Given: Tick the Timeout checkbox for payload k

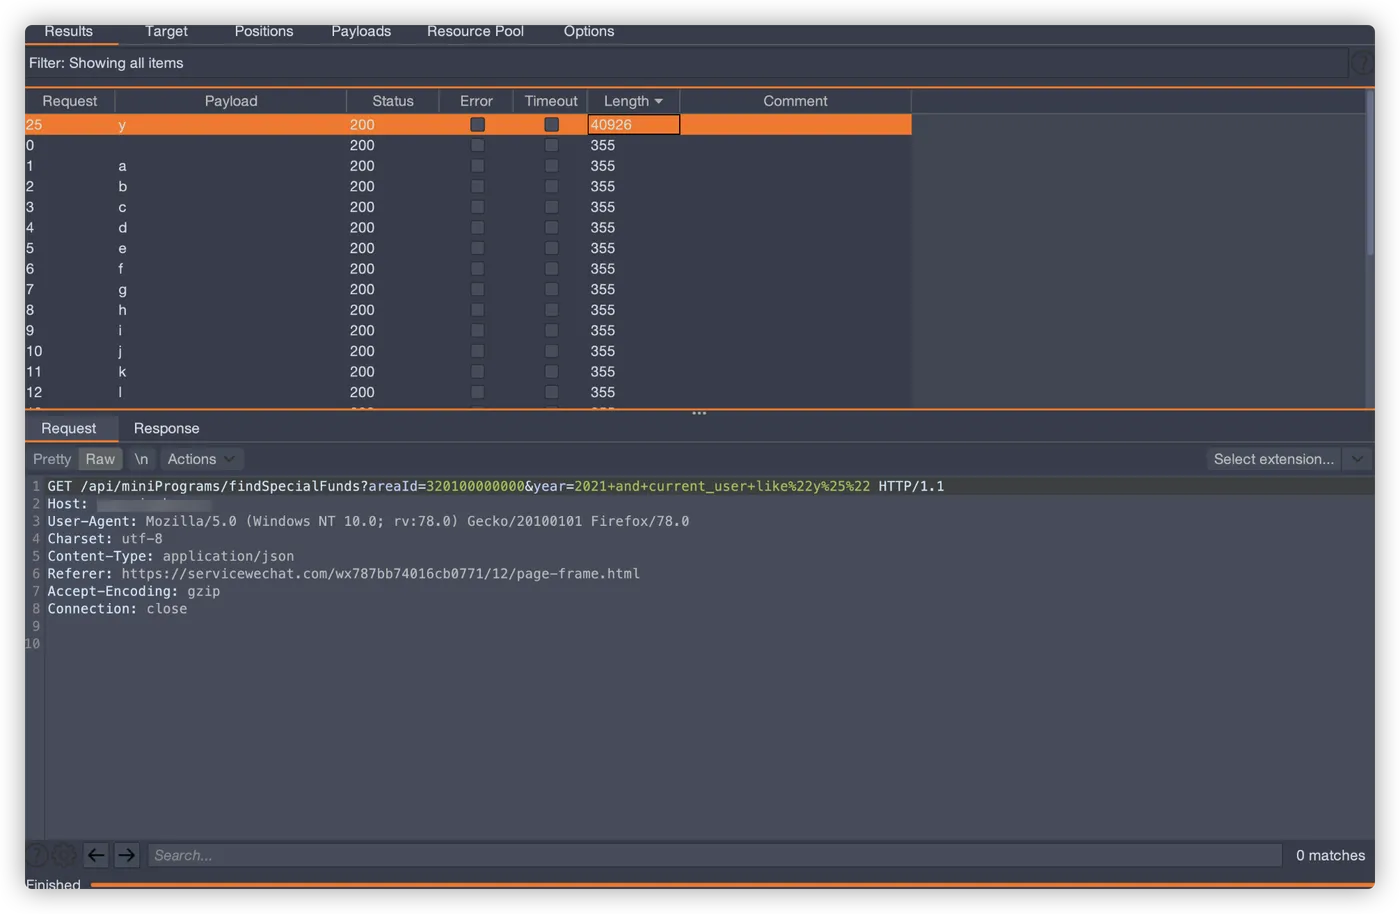Looking at the screenshot, I should (x=551, y=372).
